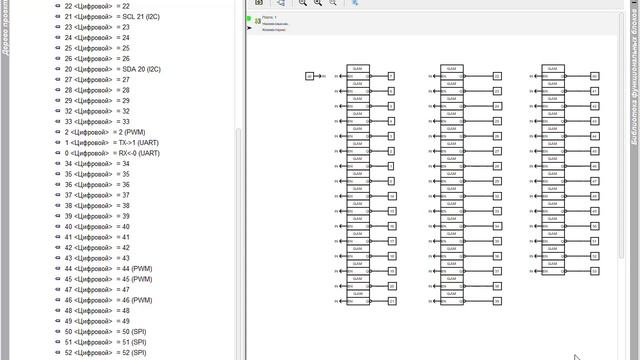Click the diagram canvas vertical scrollbar
This screenshot has height=360, width=640.
tap(621, 135)
